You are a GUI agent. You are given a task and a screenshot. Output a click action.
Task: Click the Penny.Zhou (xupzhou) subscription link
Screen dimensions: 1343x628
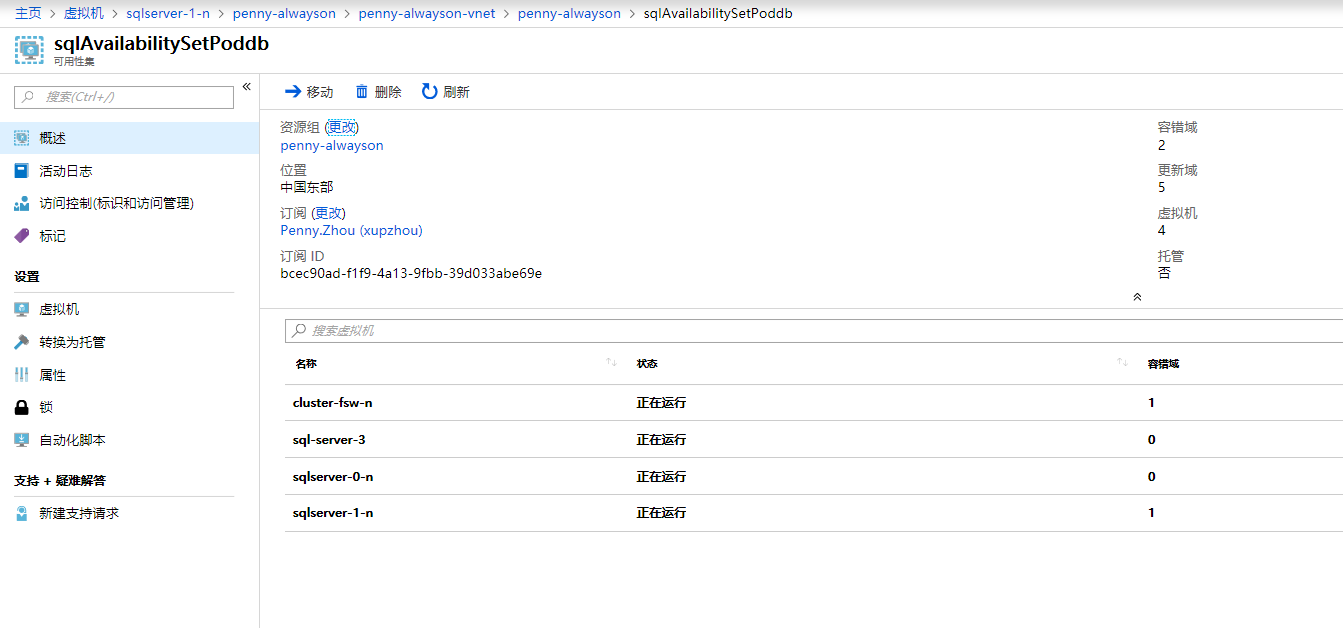pyautogui.click(x=351, y=231)
